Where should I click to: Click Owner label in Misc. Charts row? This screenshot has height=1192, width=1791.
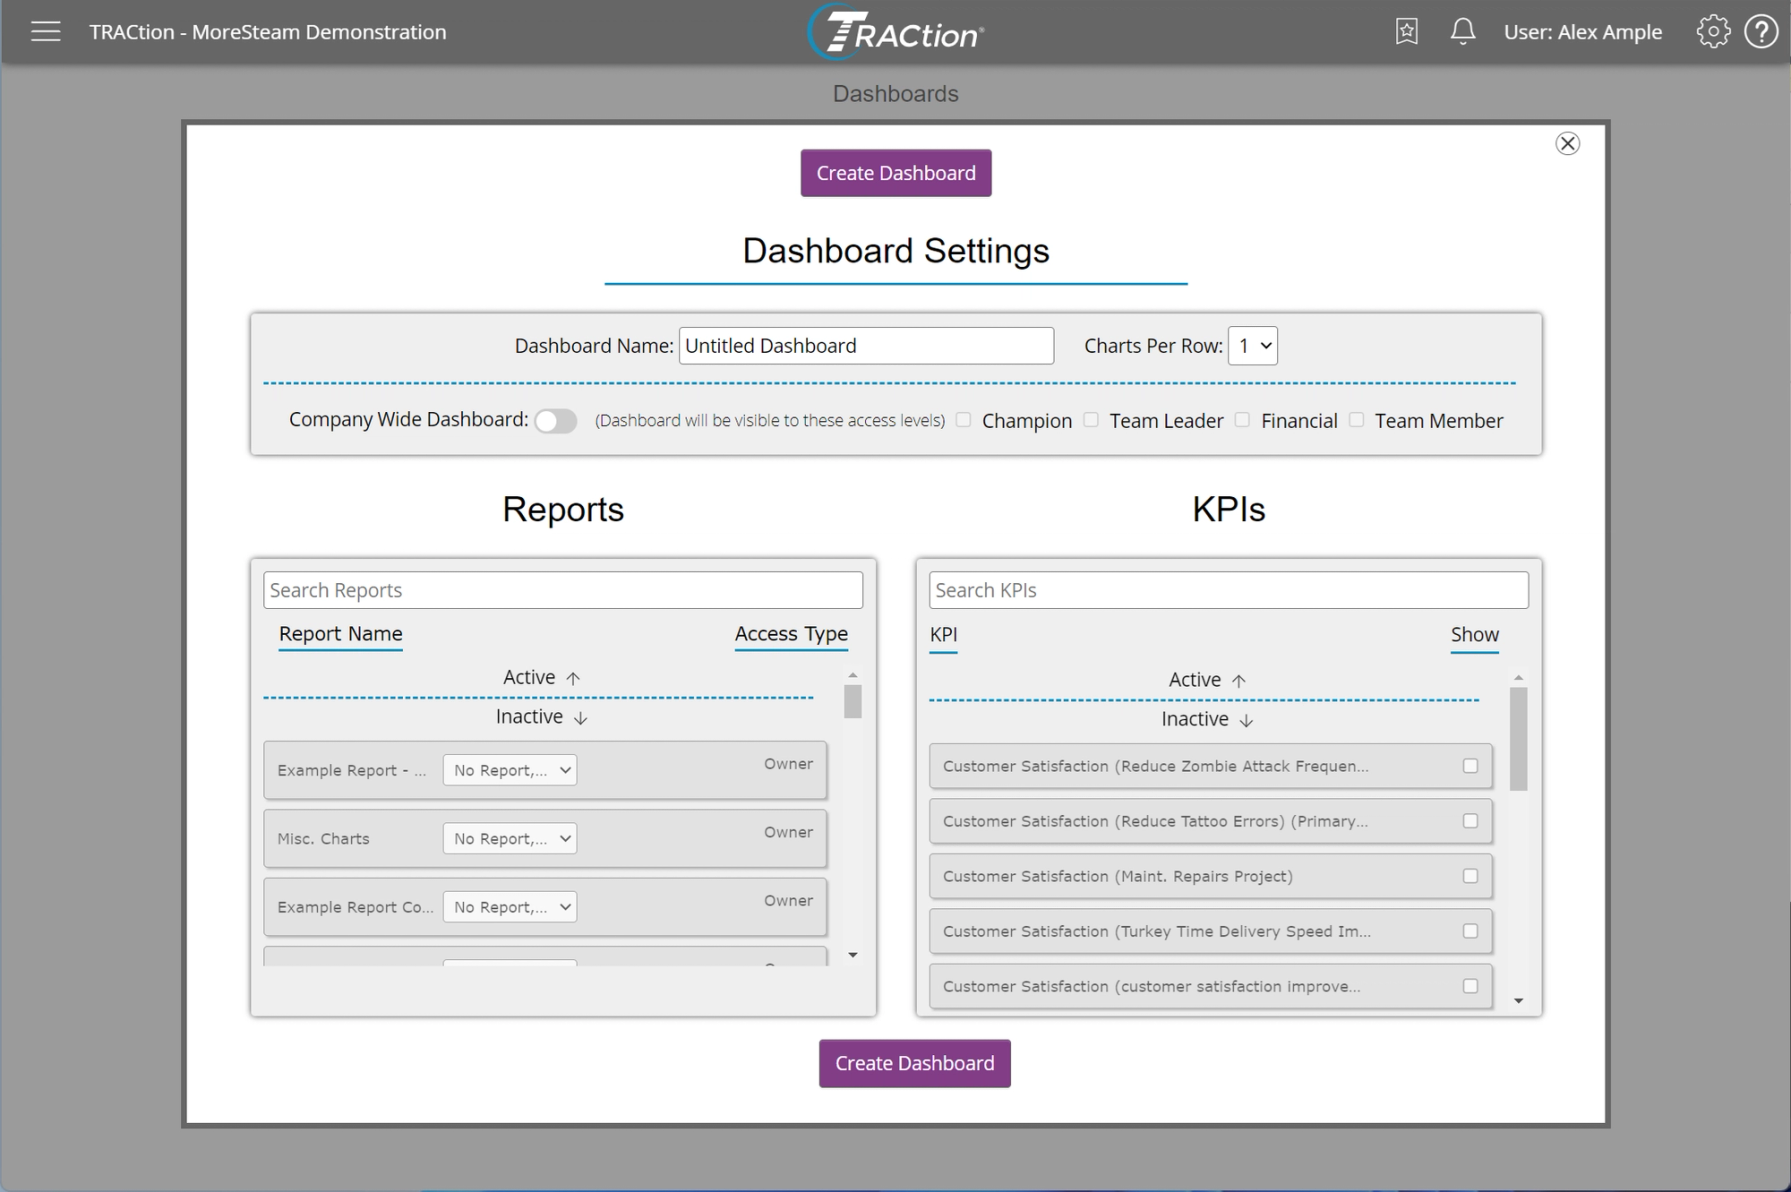(x=788, y=832)
